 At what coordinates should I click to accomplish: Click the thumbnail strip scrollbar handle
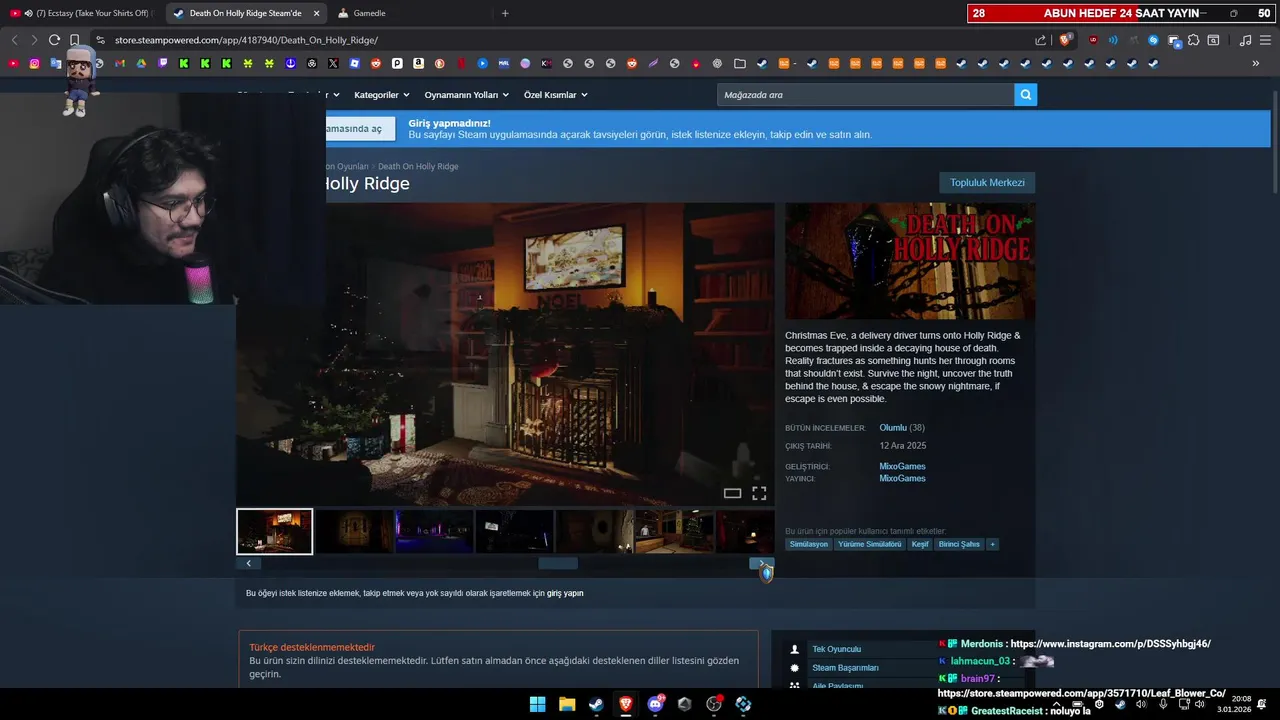pos(558,563)
